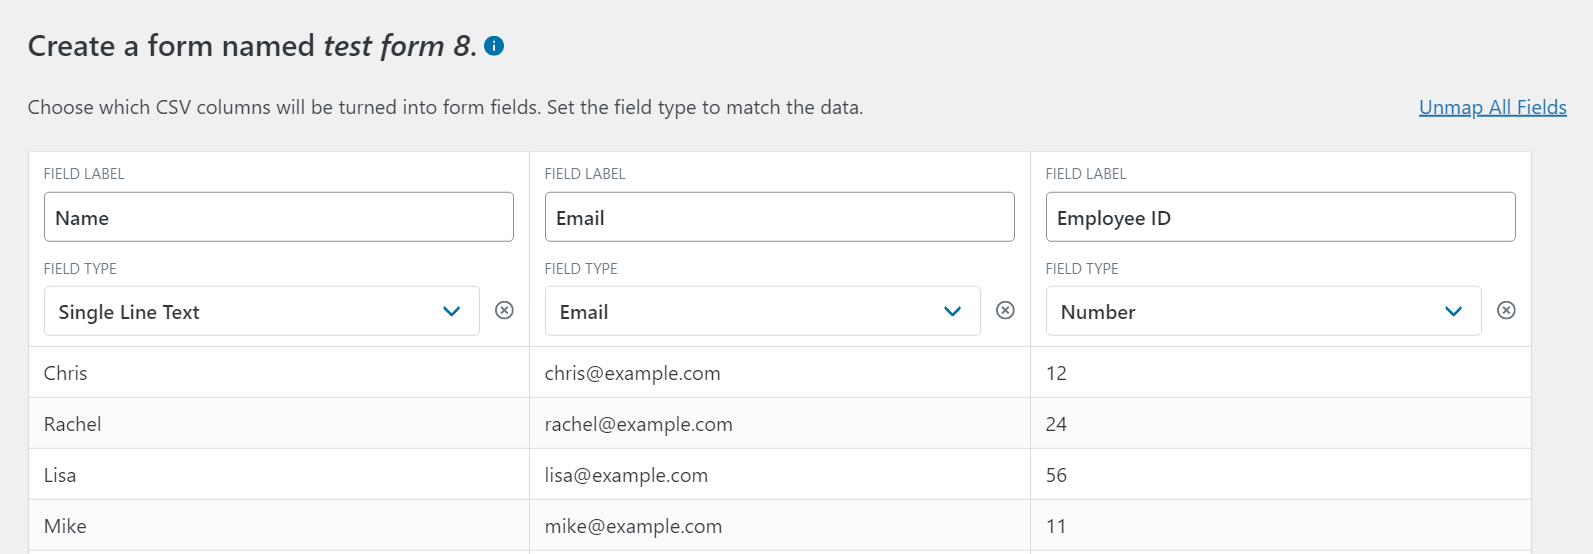This screenshot has height=554, width=1593.
Task: Unmap the Email column using its X icon
Action: [1006, 310]
